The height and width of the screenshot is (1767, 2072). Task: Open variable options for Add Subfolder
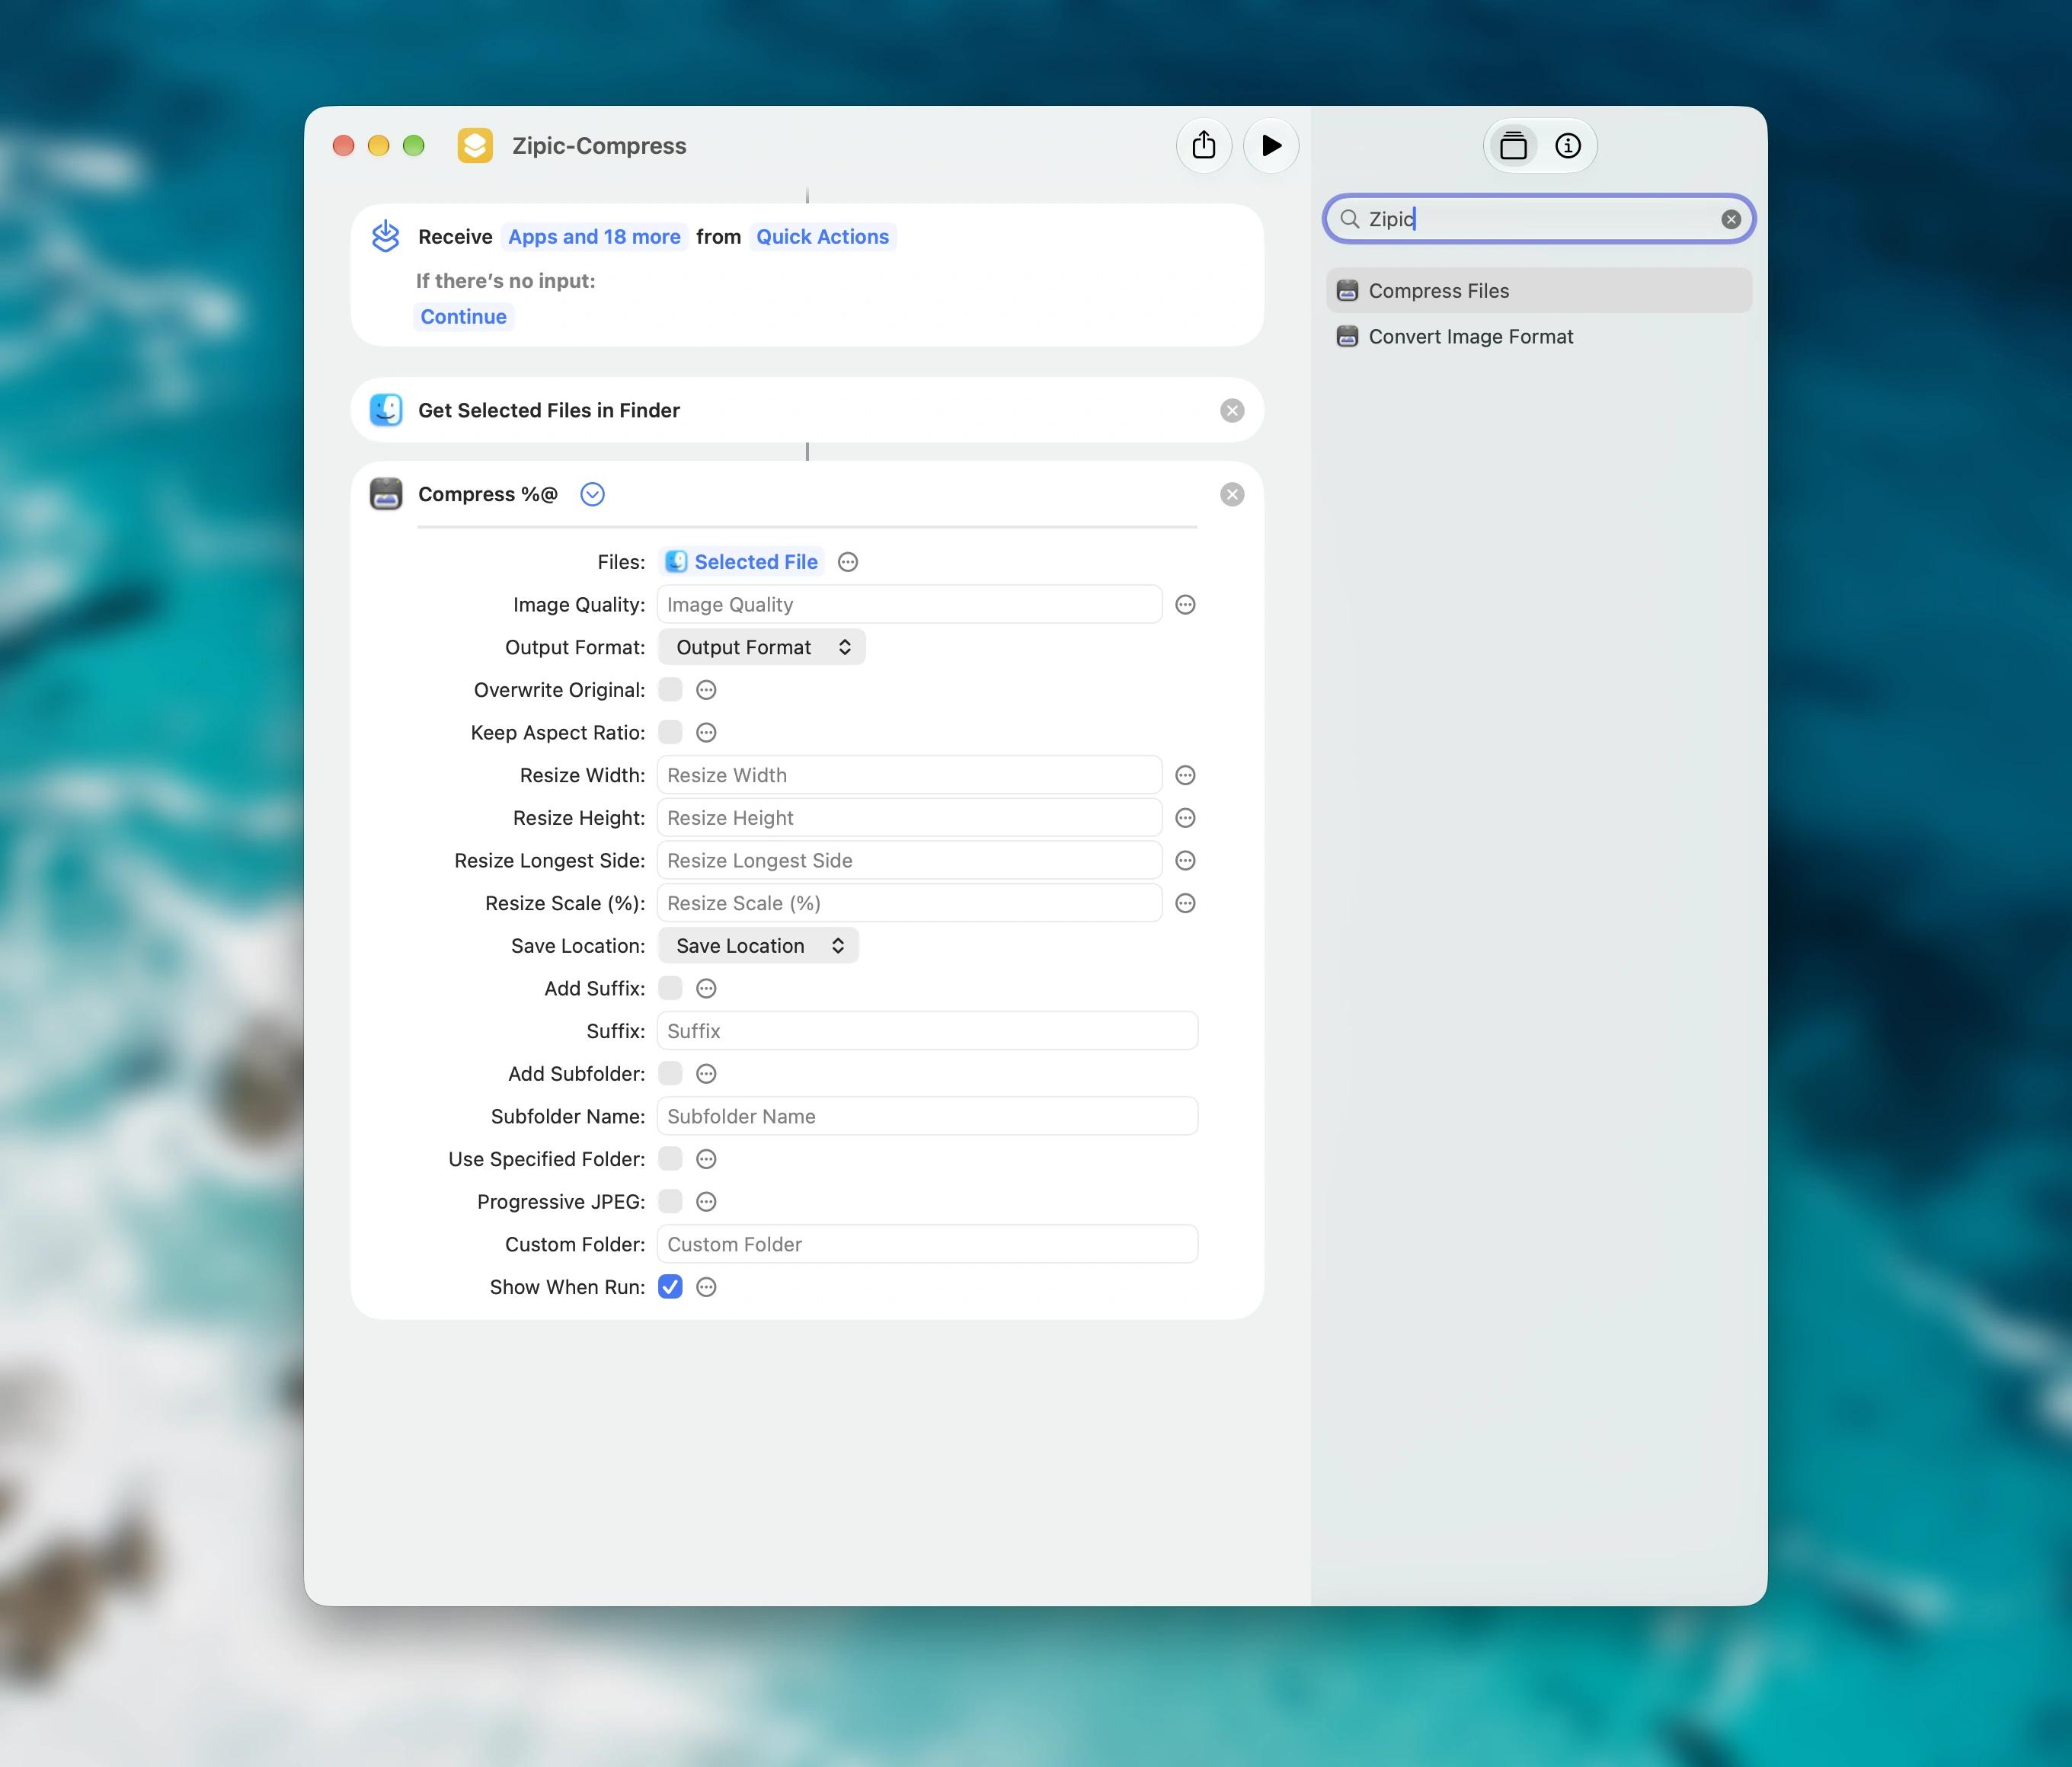706,1074
